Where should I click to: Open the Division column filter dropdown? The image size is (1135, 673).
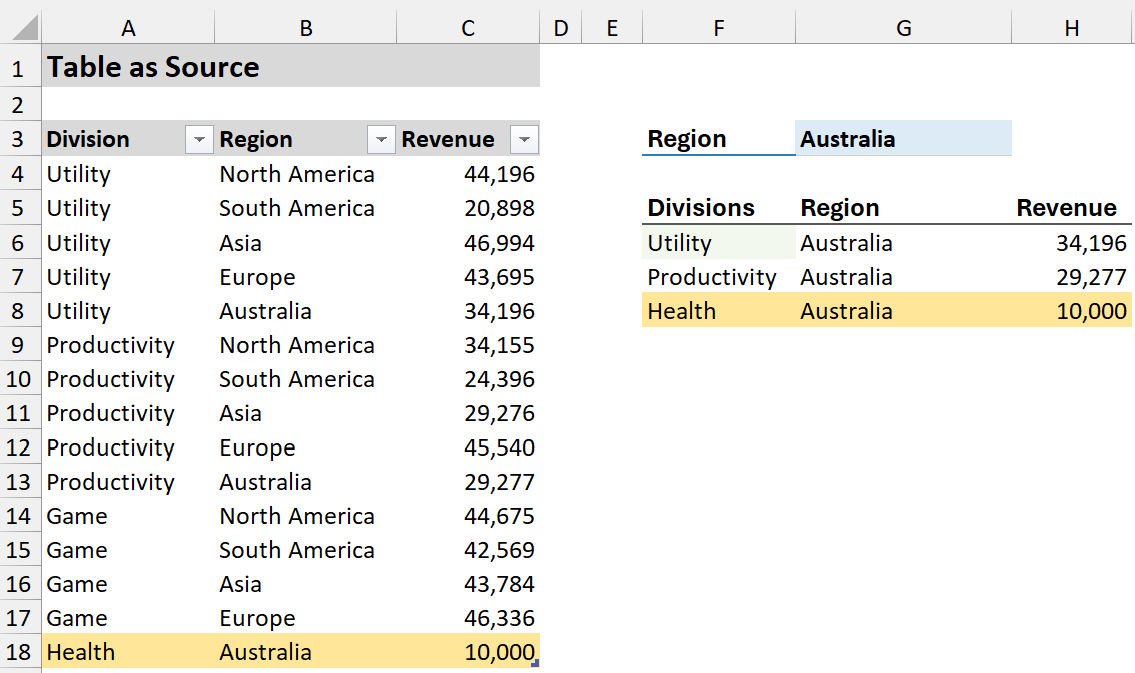click(200, 140)
